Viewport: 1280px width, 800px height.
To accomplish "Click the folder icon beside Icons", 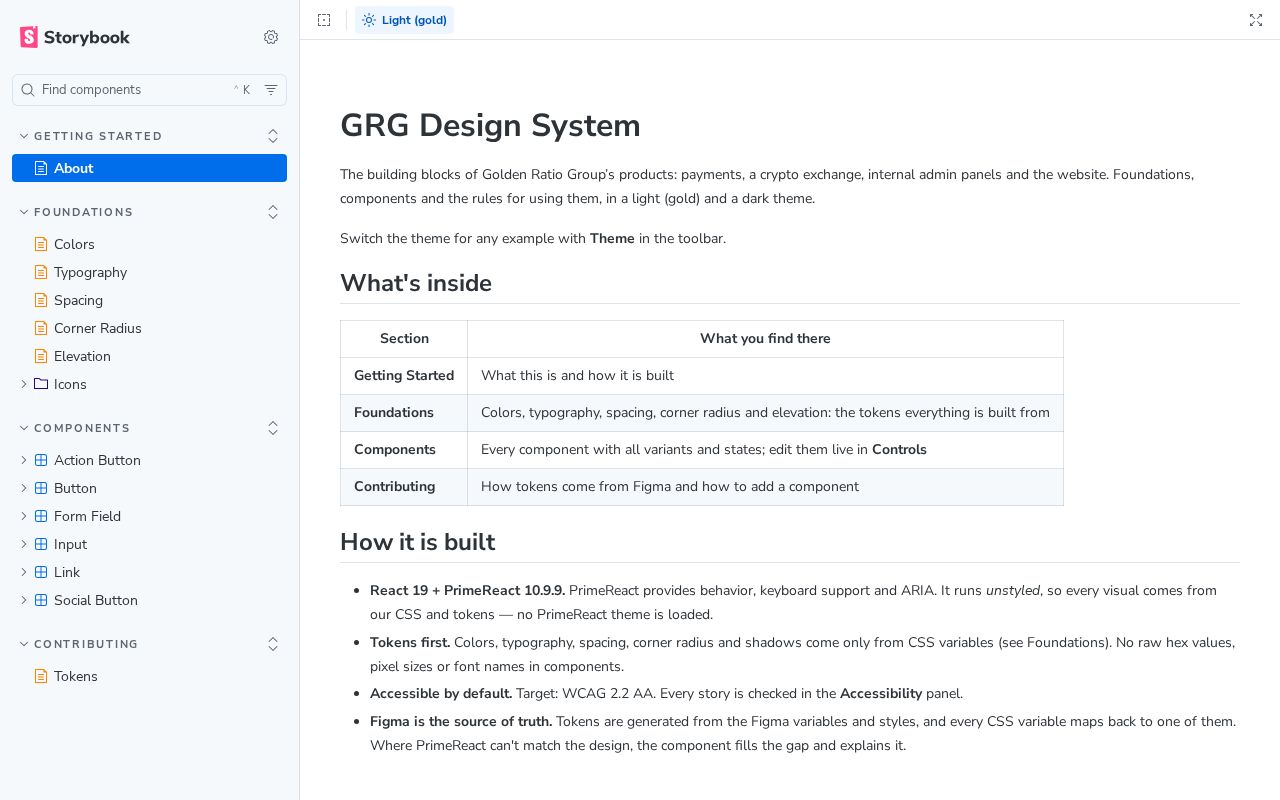I will [41, 384].
